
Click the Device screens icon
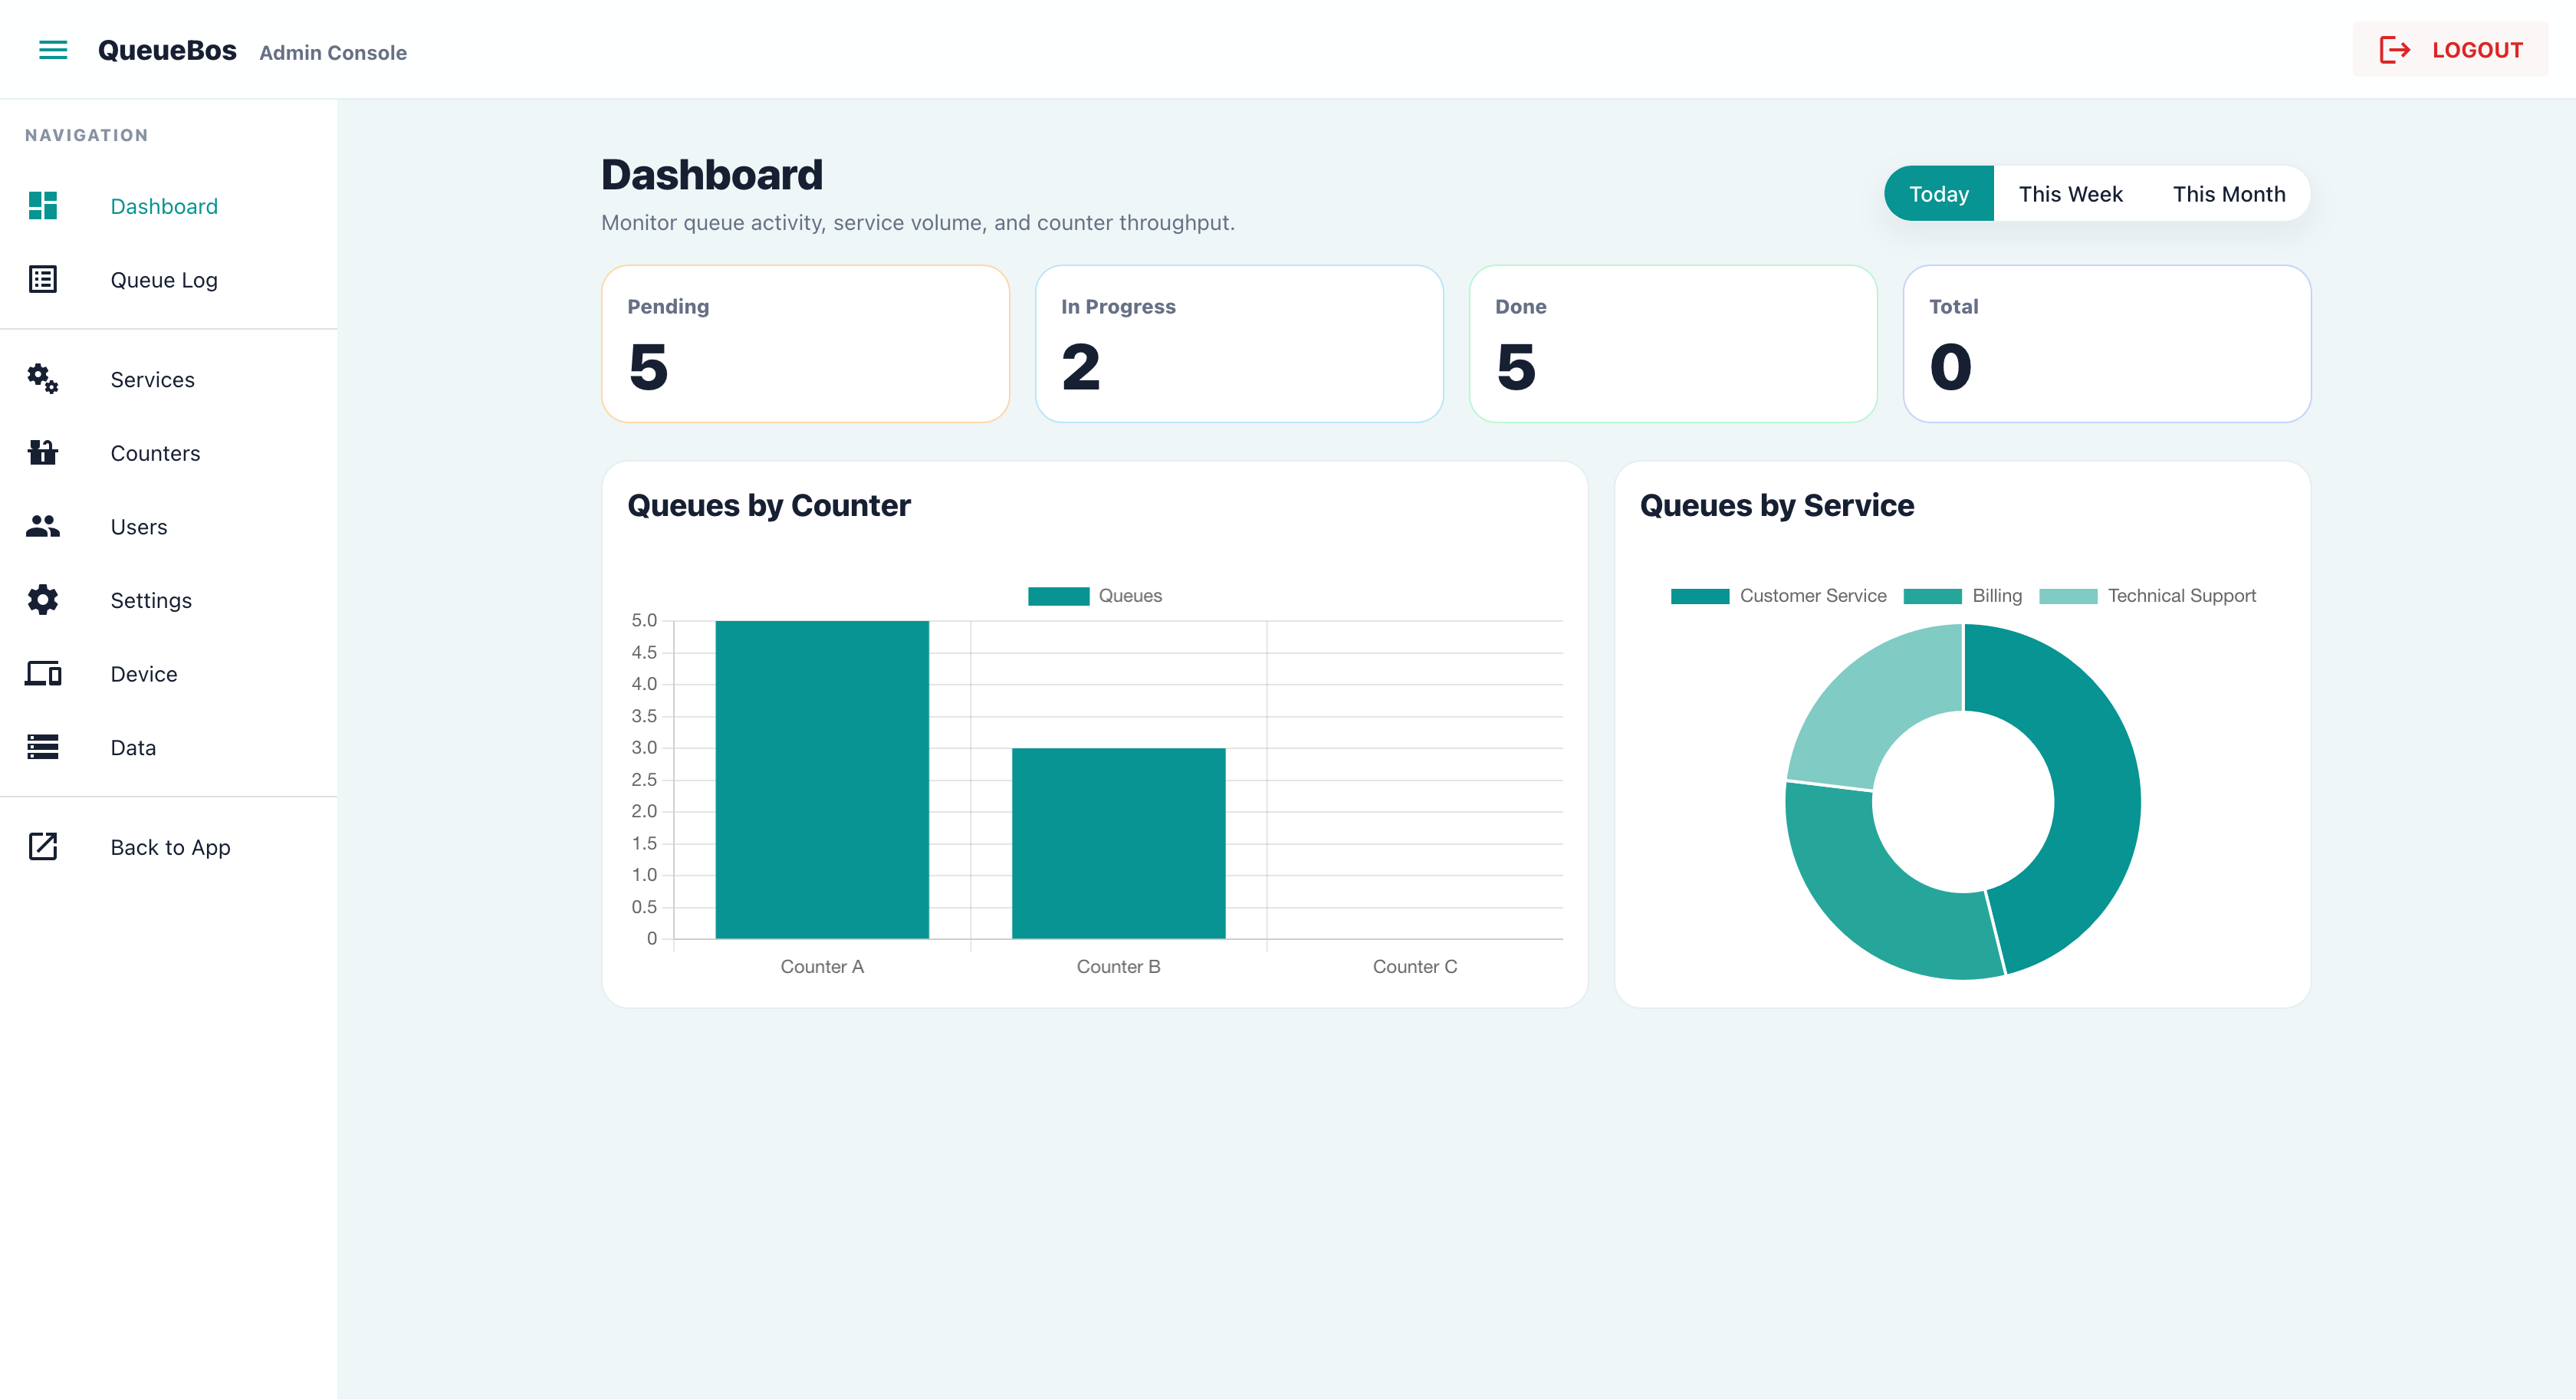point(43,674)
